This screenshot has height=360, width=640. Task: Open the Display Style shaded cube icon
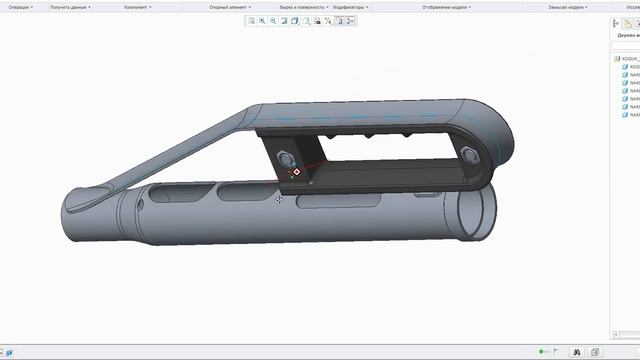[x=295, y=21]
